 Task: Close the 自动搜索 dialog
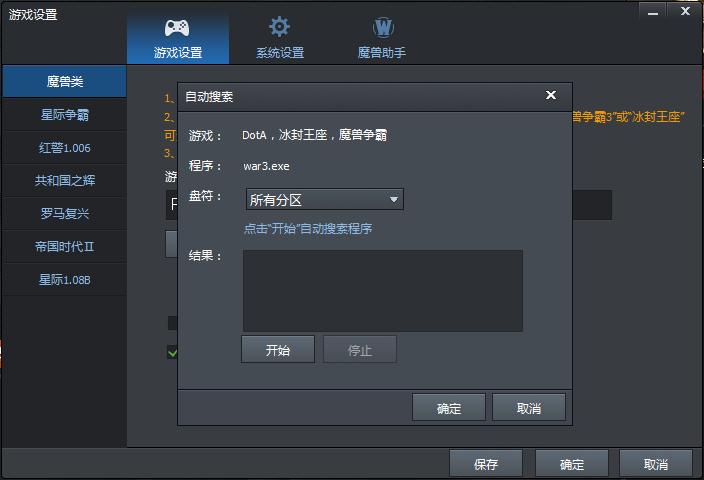tap(551, 95)
